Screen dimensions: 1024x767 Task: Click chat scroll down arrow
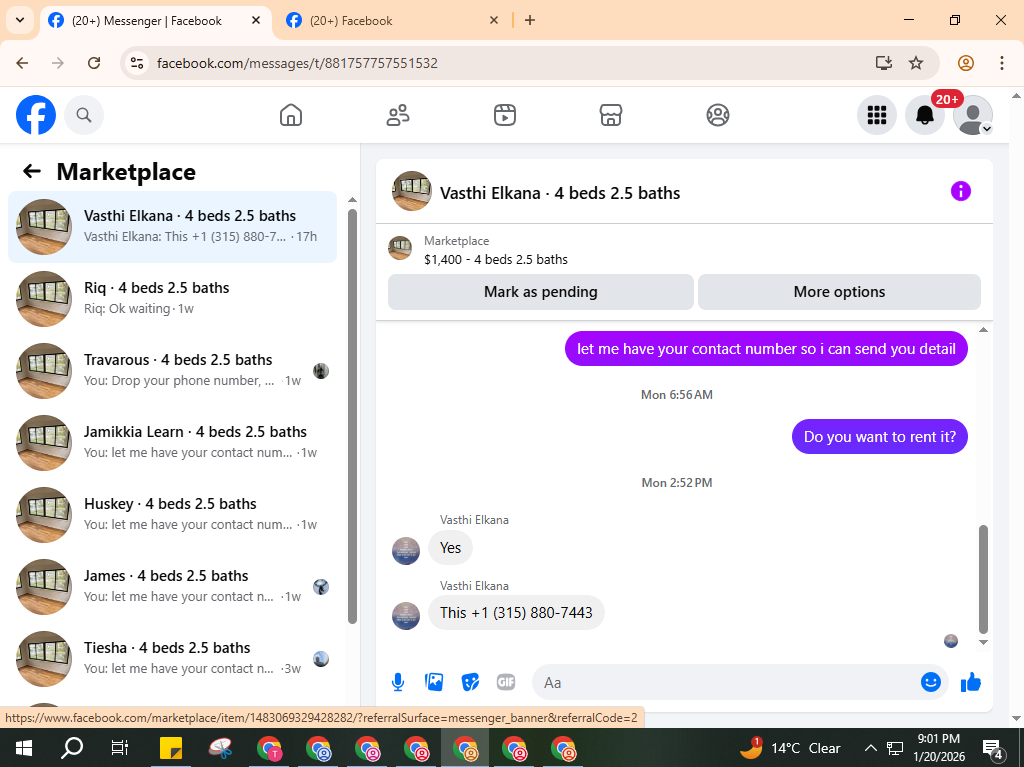coord(984,642)
